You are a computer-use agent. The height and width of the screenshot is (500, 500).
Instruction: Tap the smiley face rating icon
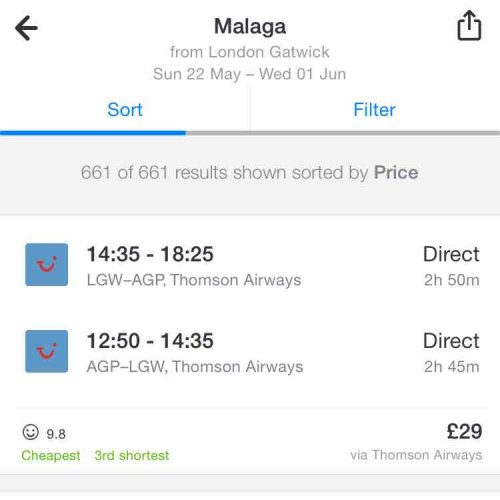[x=31, y=432]
